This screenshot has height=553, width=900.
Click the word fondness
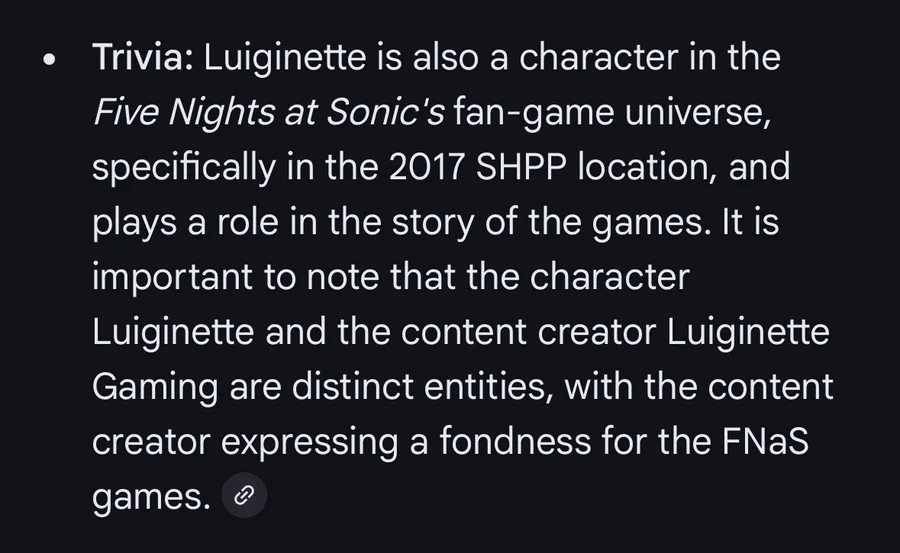(515, 441)
